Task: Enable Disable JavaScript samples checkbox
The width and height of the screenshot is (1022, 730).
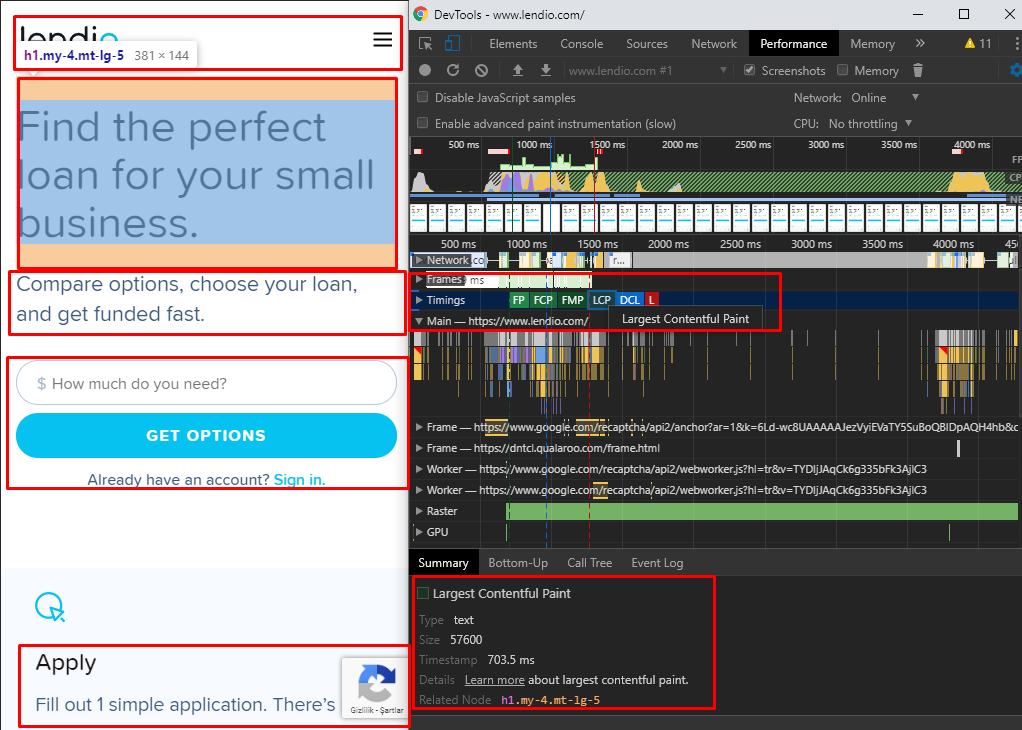Action: (x=423, y=98)
